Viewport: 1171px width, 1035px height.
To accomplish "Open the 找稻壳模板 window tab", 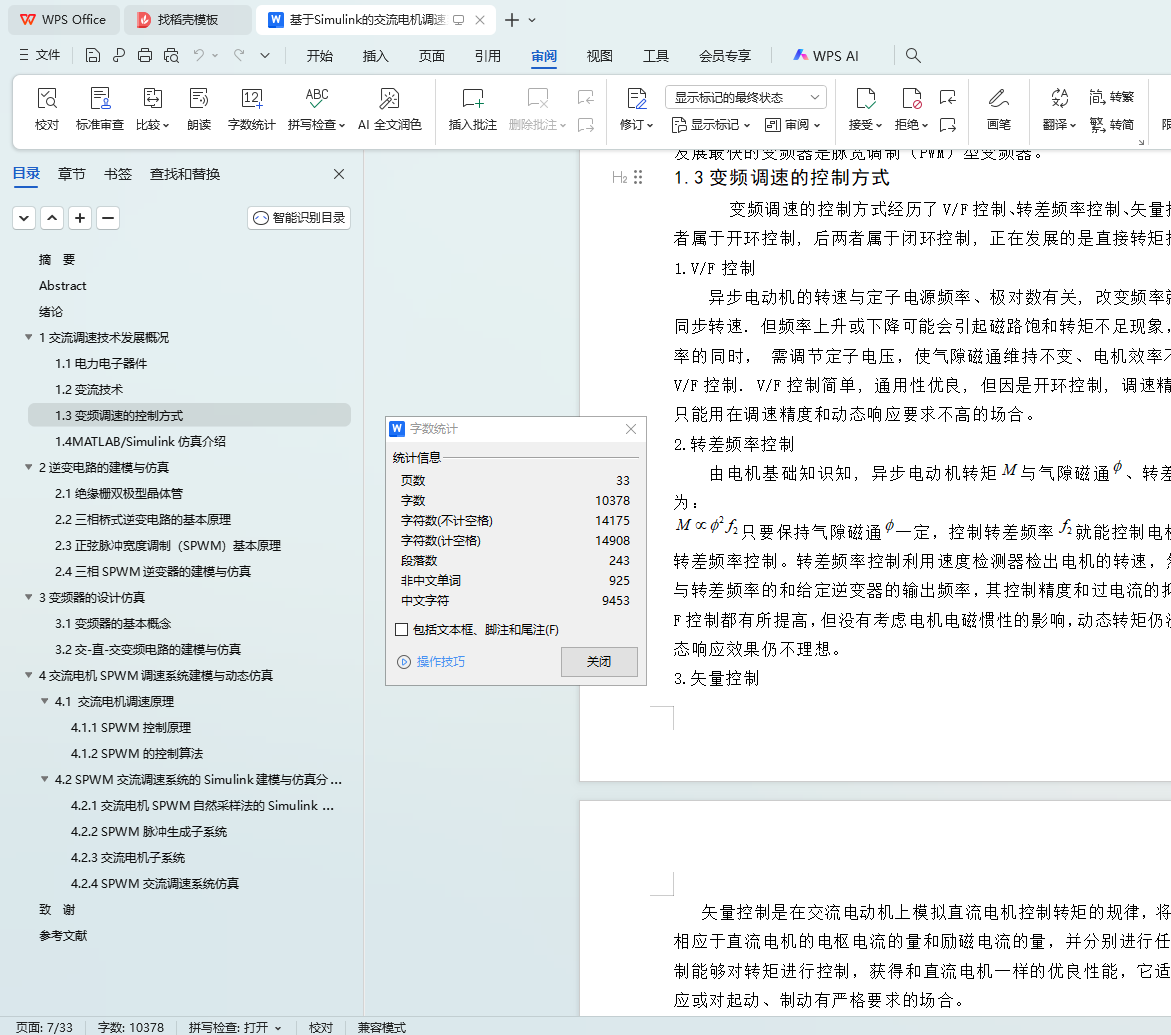I will pos(187,19).
